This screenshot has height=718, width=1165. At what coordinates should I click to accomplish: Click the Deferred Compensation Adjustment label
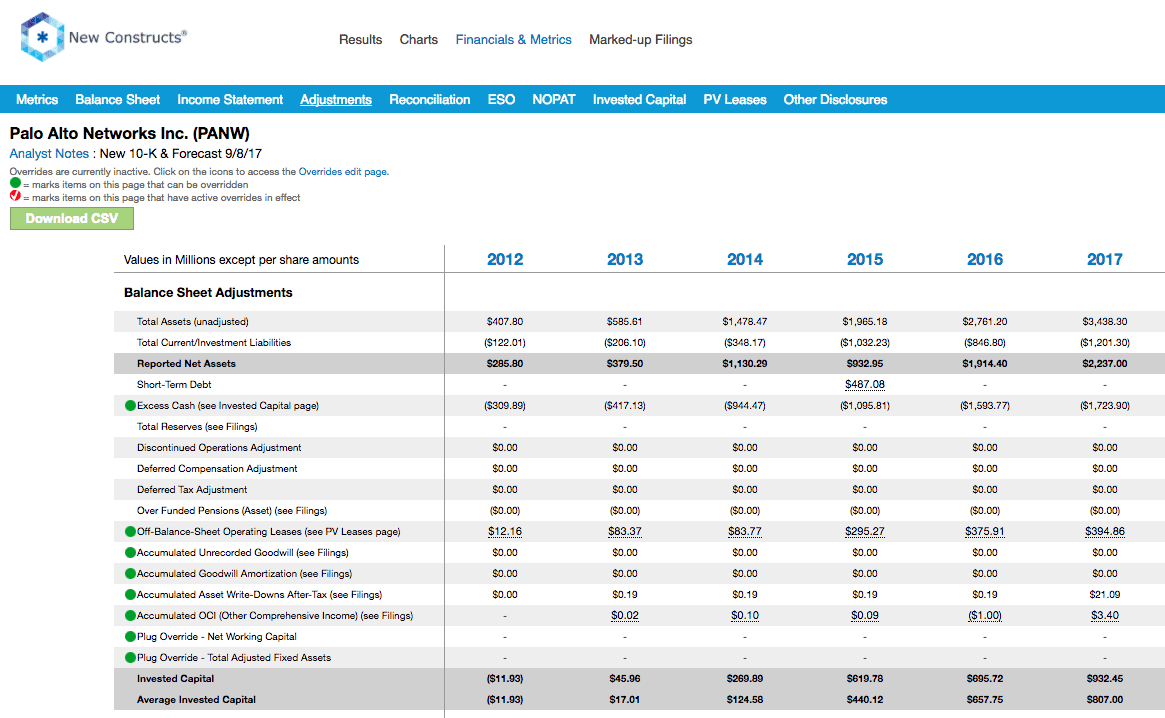click(x=217, y=468)
